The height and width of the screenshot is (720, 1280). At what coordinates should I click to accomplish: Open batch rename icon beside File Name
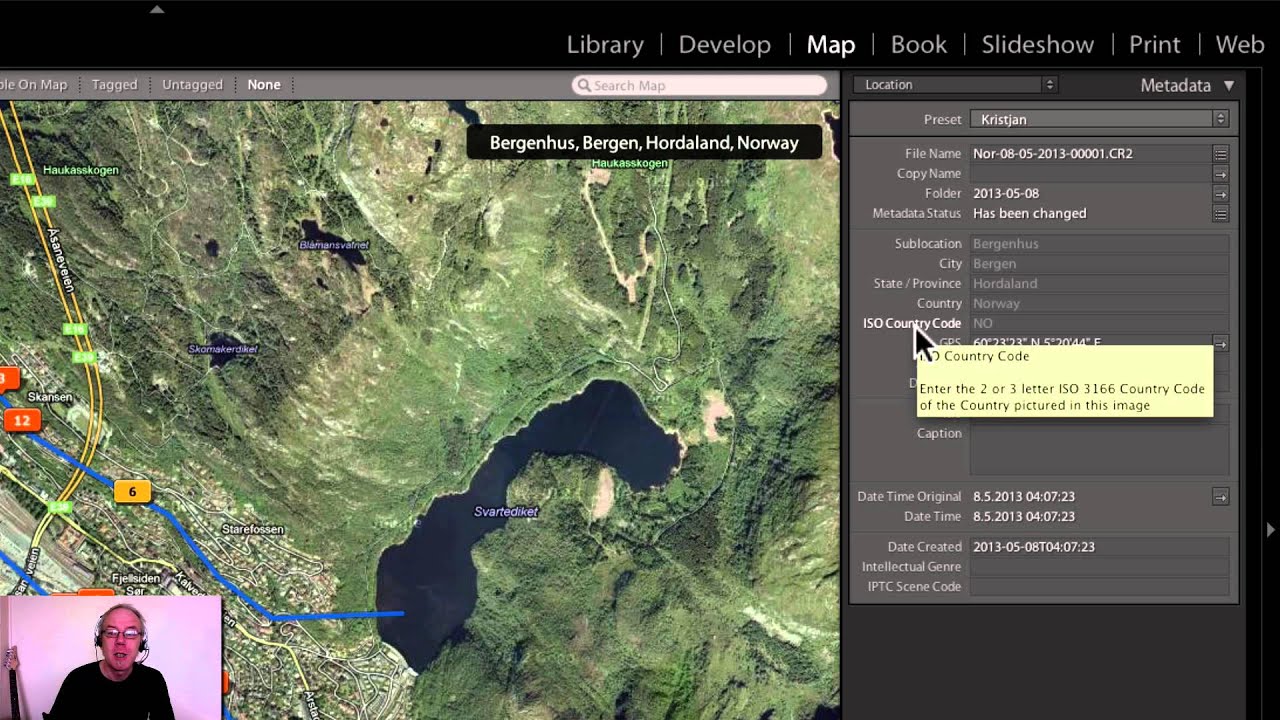point(1220,154)
